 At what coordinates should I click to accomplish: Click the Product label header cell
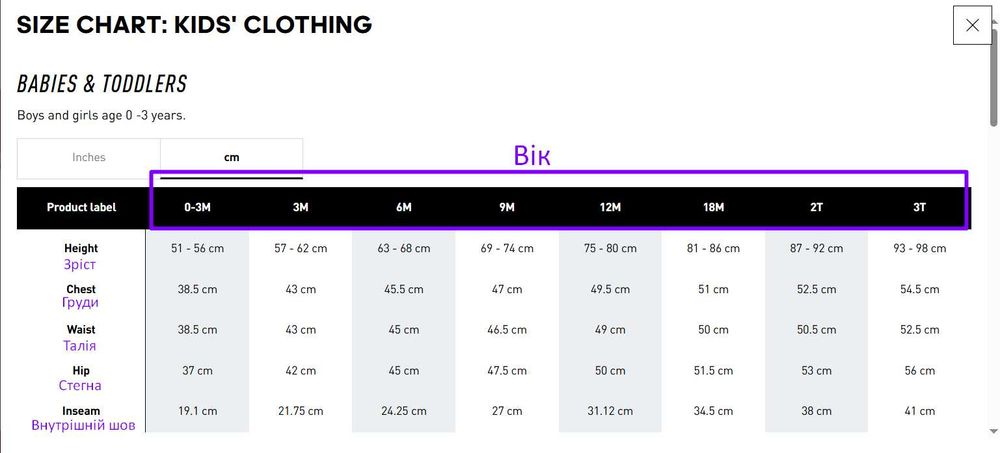[81, 208]
